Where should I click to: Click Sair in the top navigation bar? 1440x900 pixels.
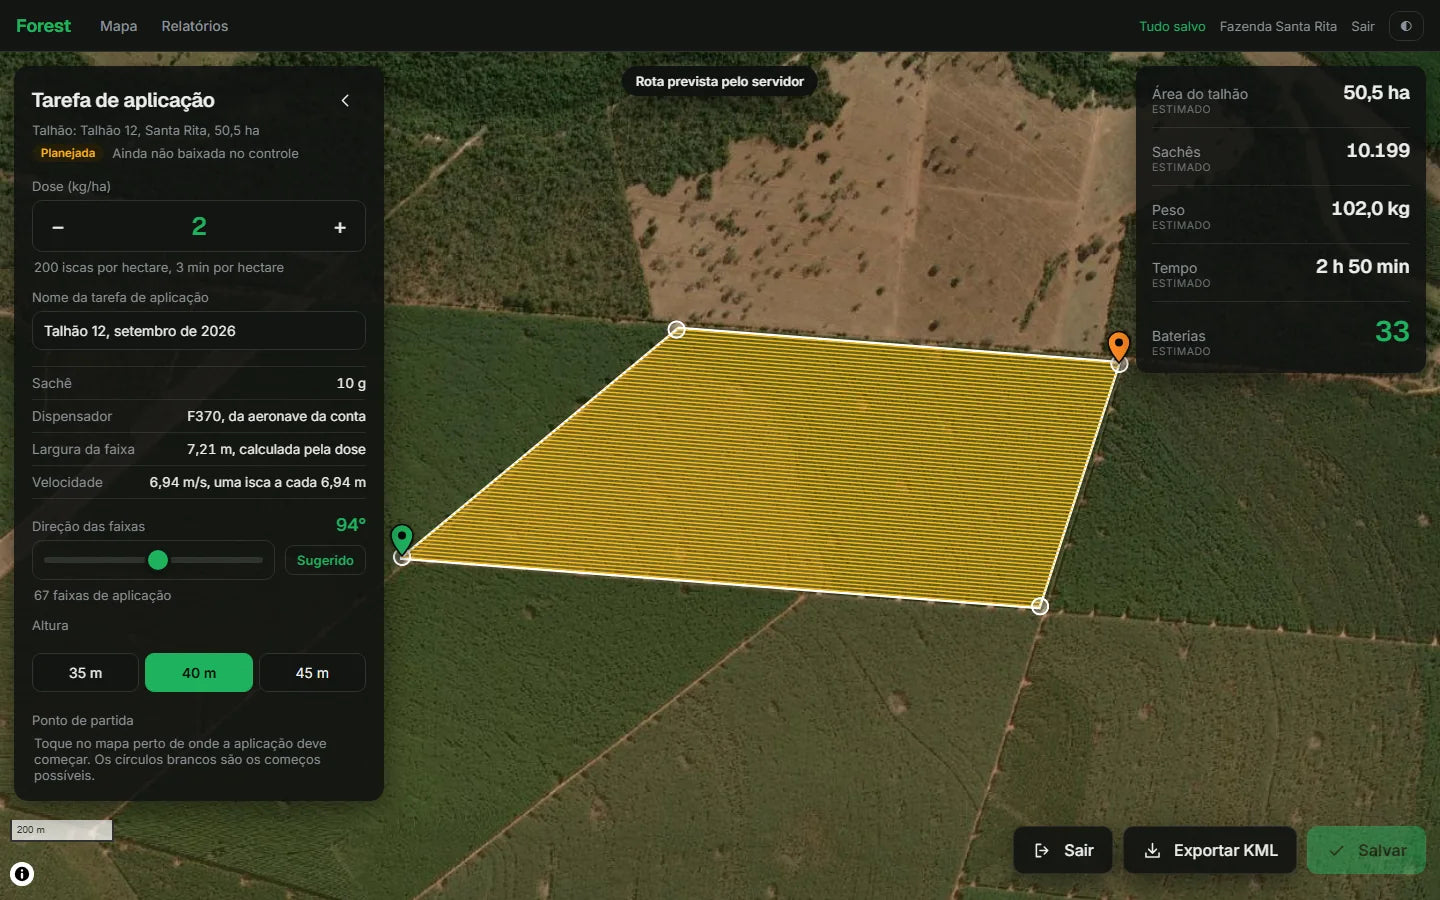[x=1363, y=26]
